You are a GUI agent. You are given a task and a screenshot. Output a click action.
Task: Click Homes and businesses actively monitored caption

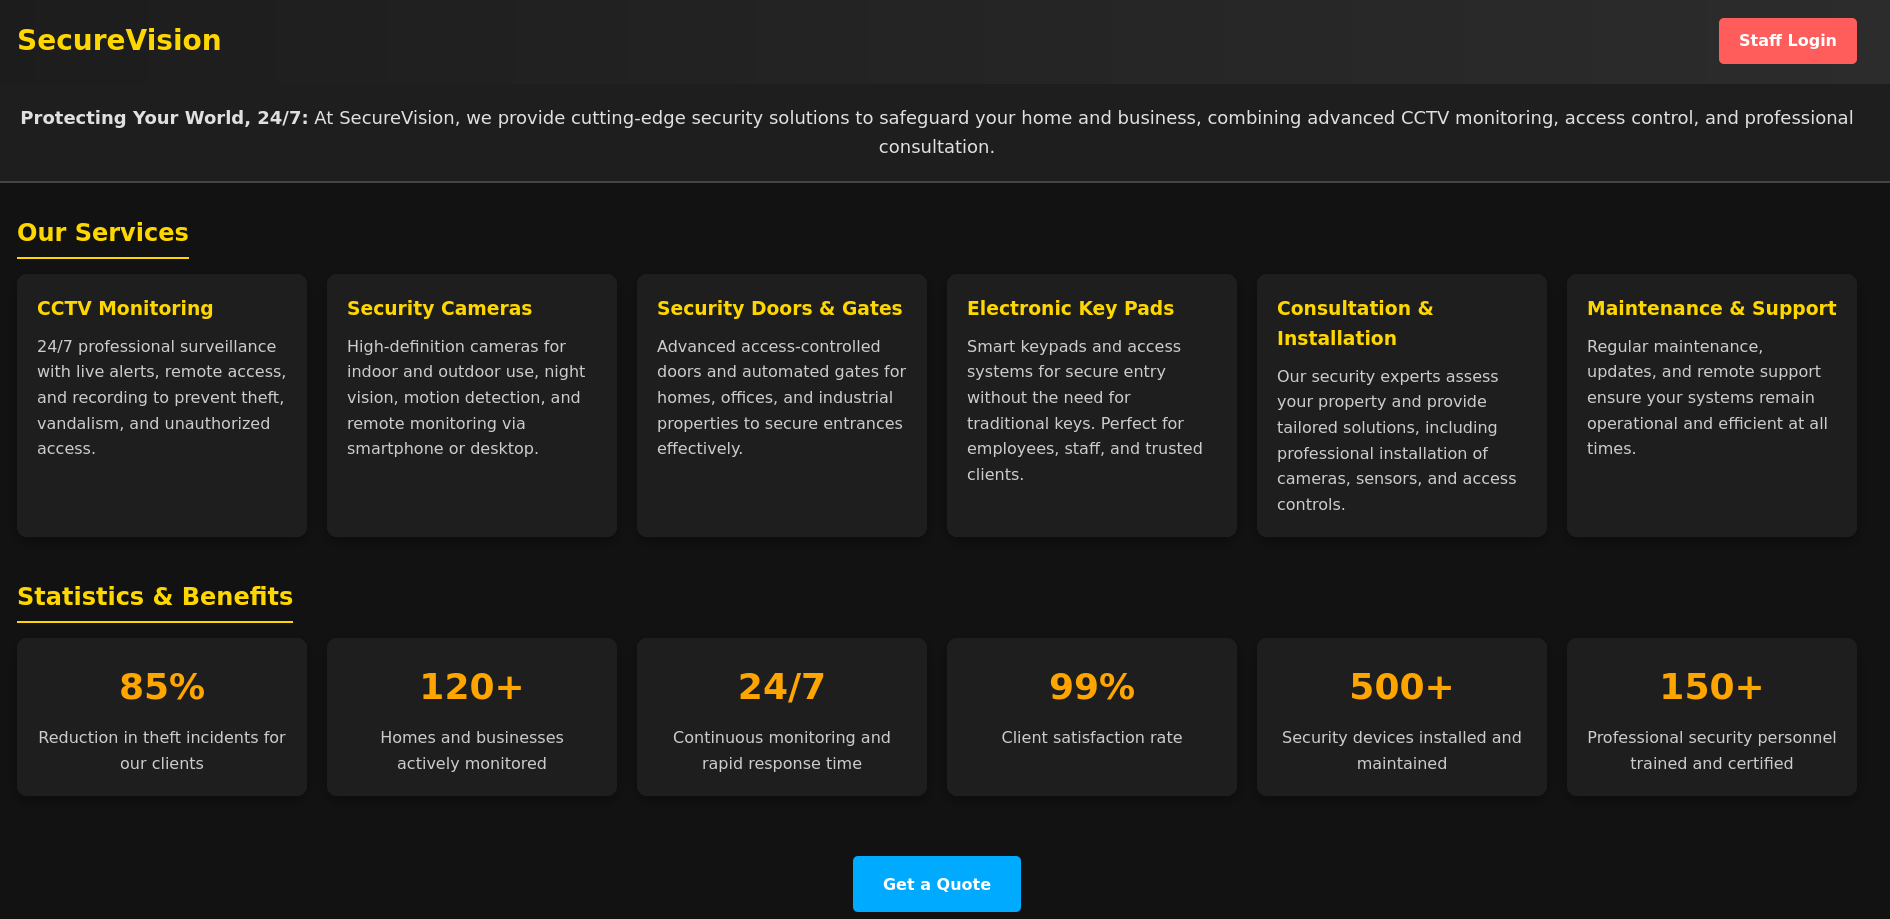[472, 750]
